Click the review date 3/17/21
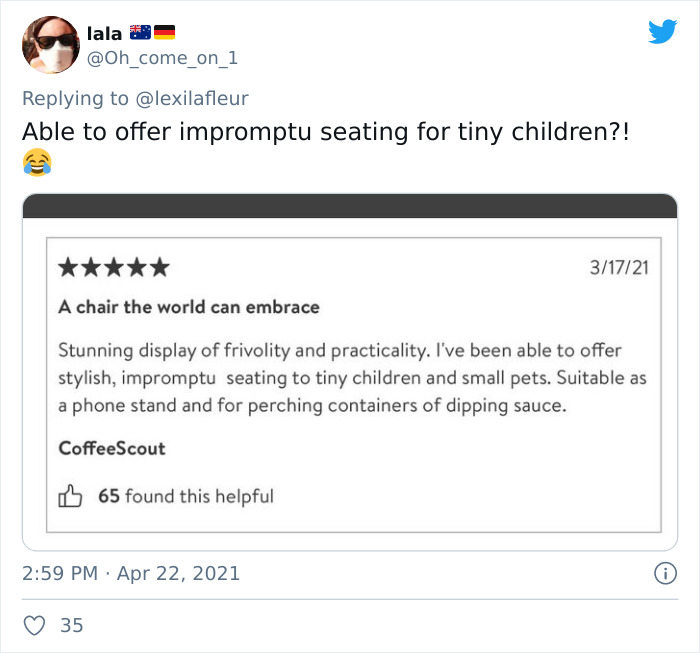This screenshot has height=653, width=700. coord(618,268)
